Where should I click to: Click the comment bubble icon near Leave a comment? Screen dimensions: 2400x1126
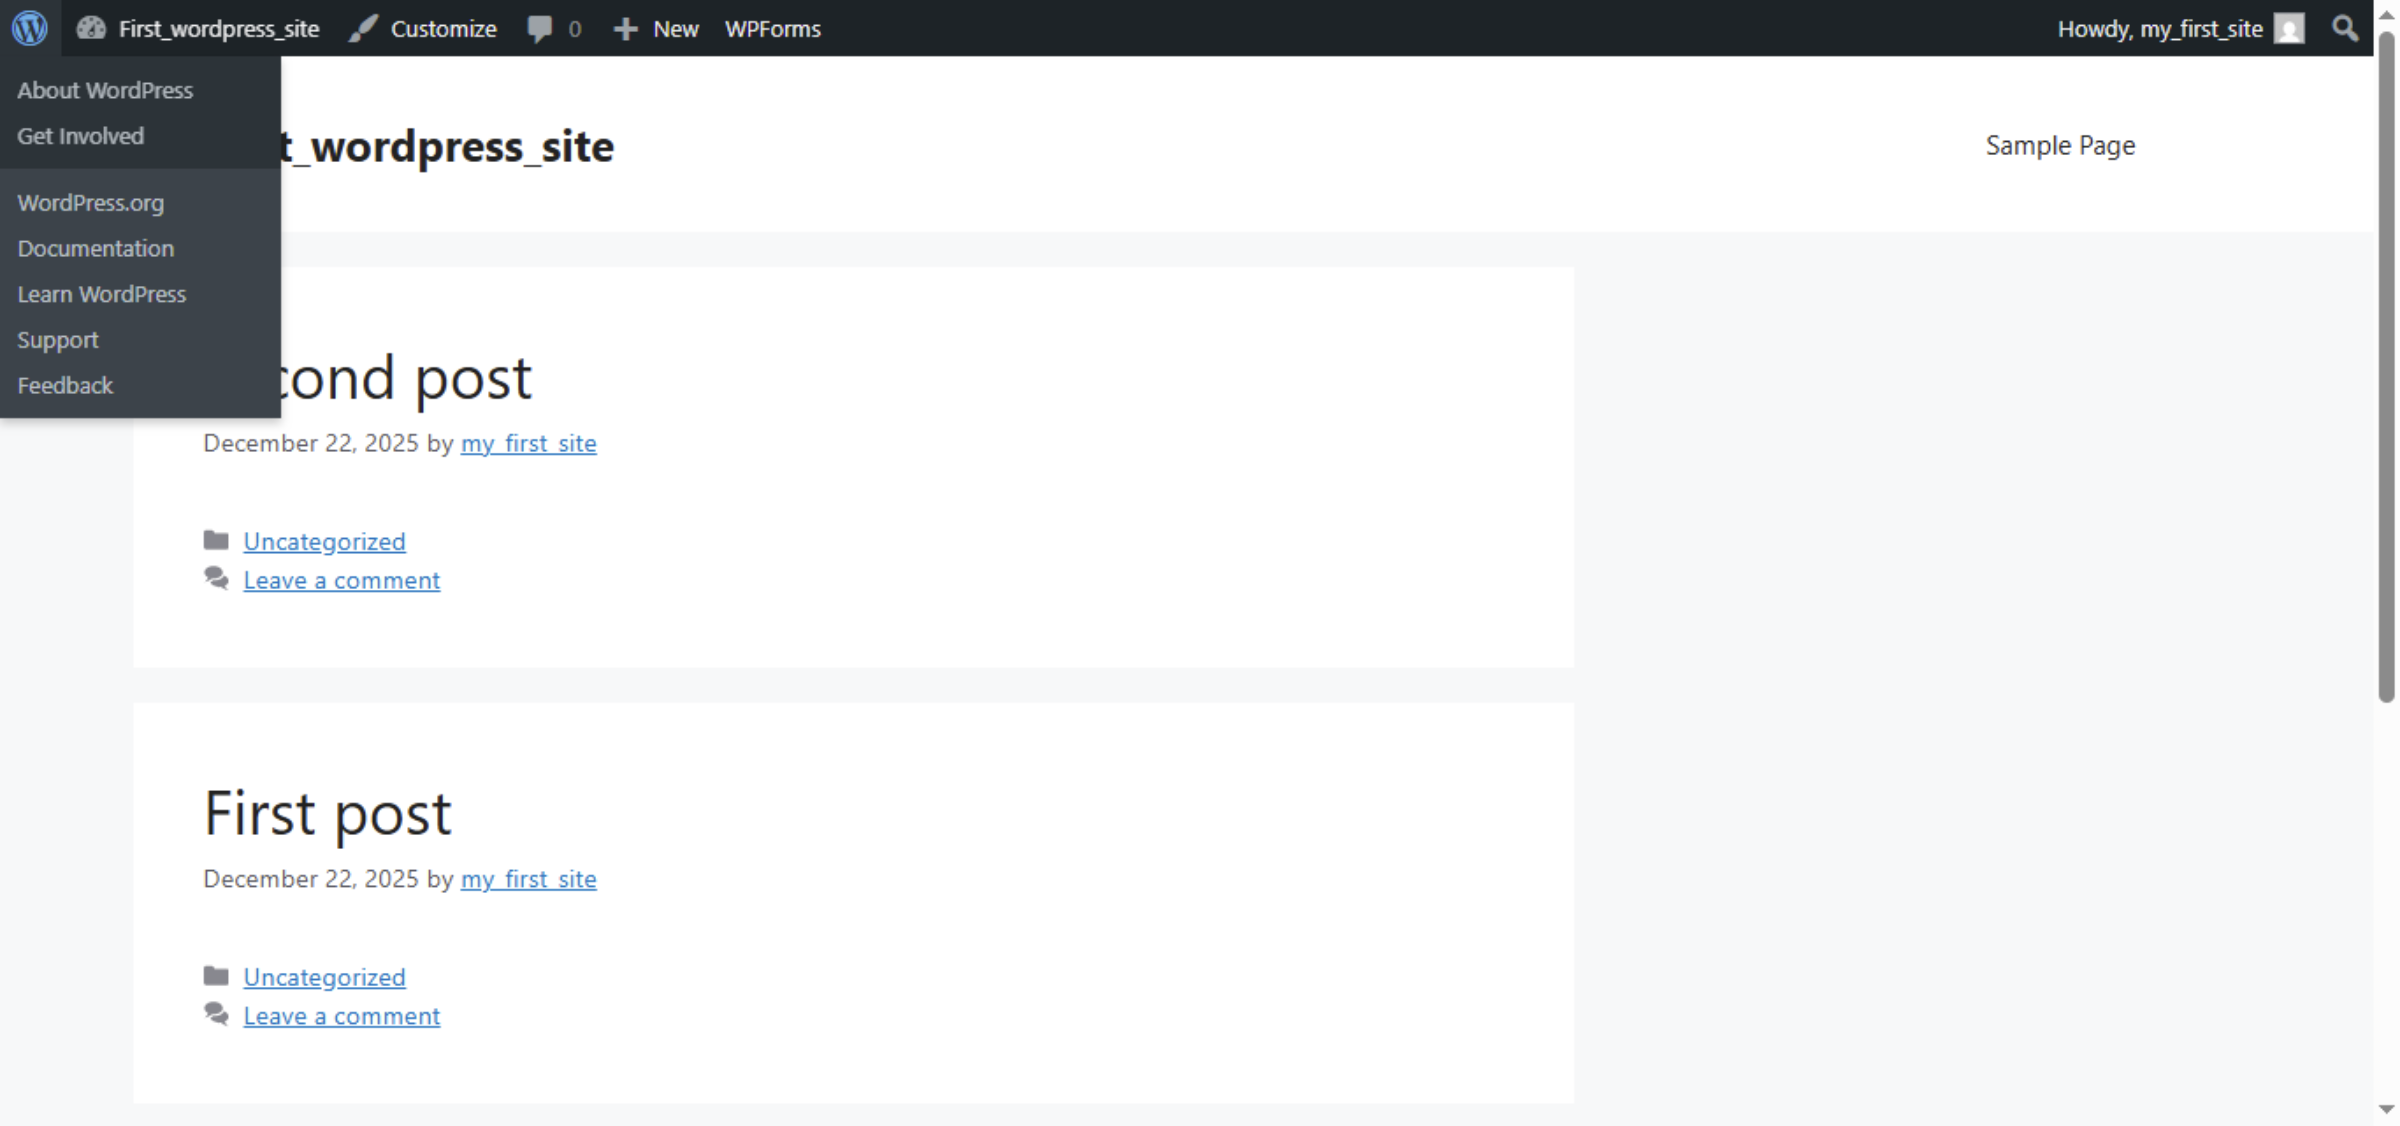click(x=216, y=578)
